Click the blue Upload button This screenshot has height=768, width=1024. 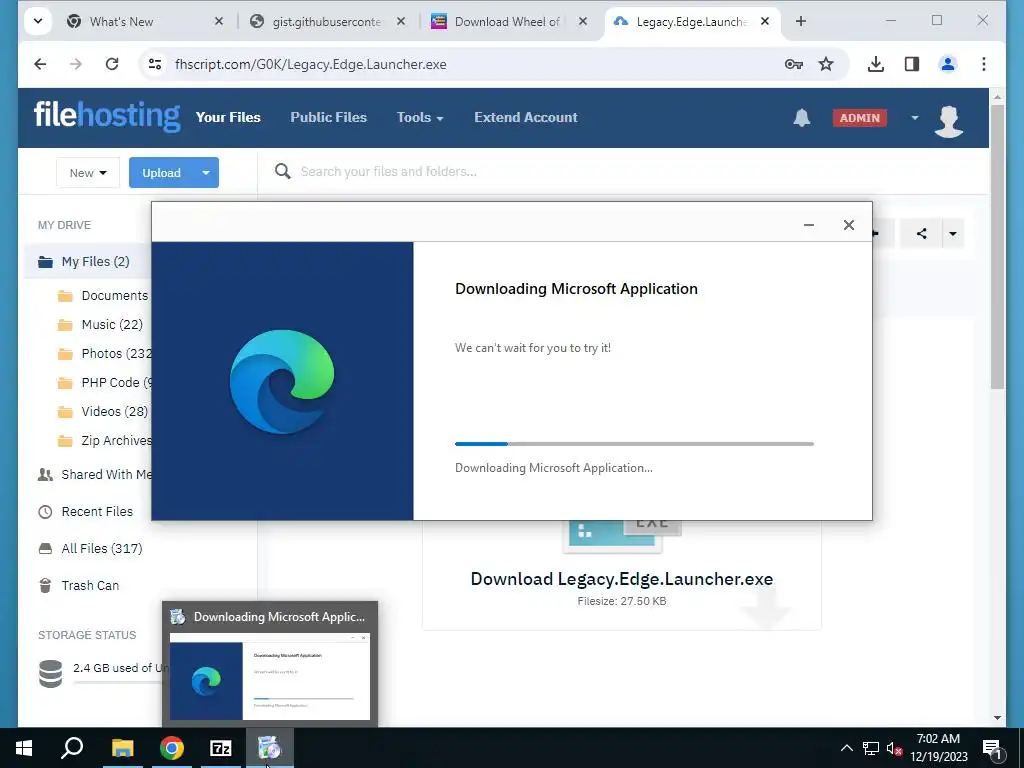click(161, 172)
